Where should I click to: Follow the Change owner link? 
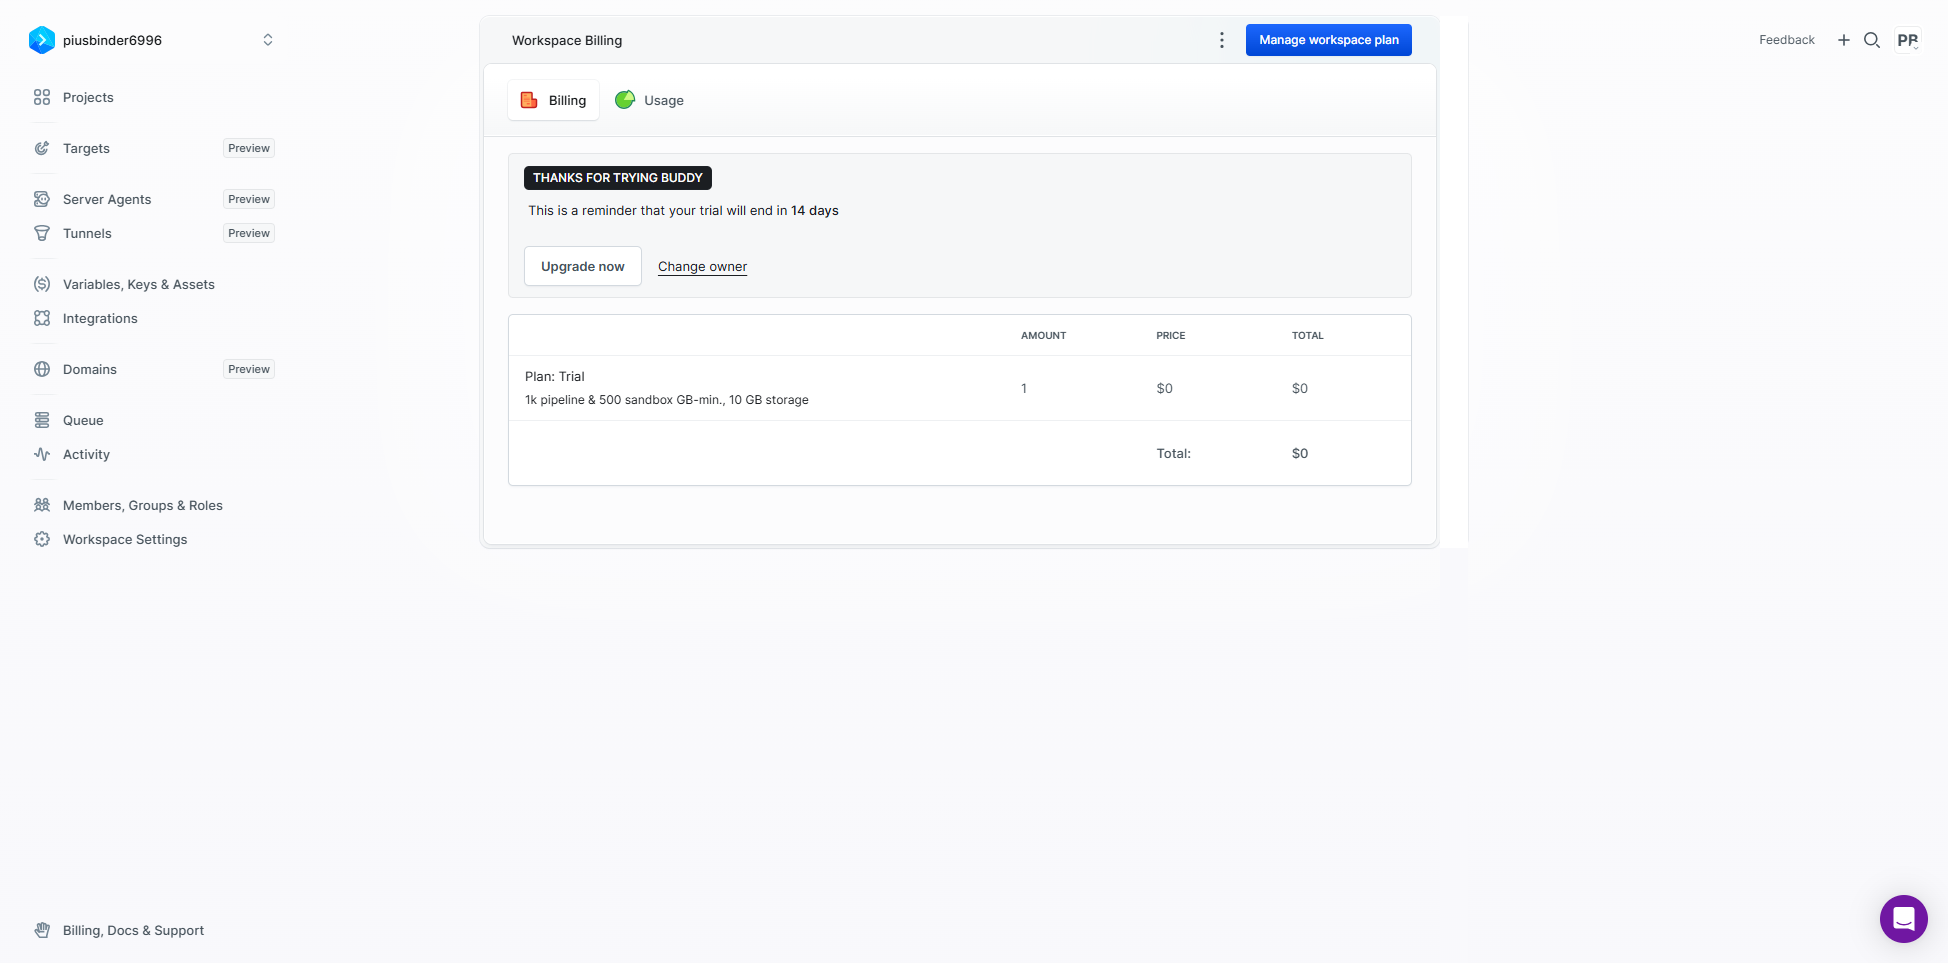coord(702,266)
